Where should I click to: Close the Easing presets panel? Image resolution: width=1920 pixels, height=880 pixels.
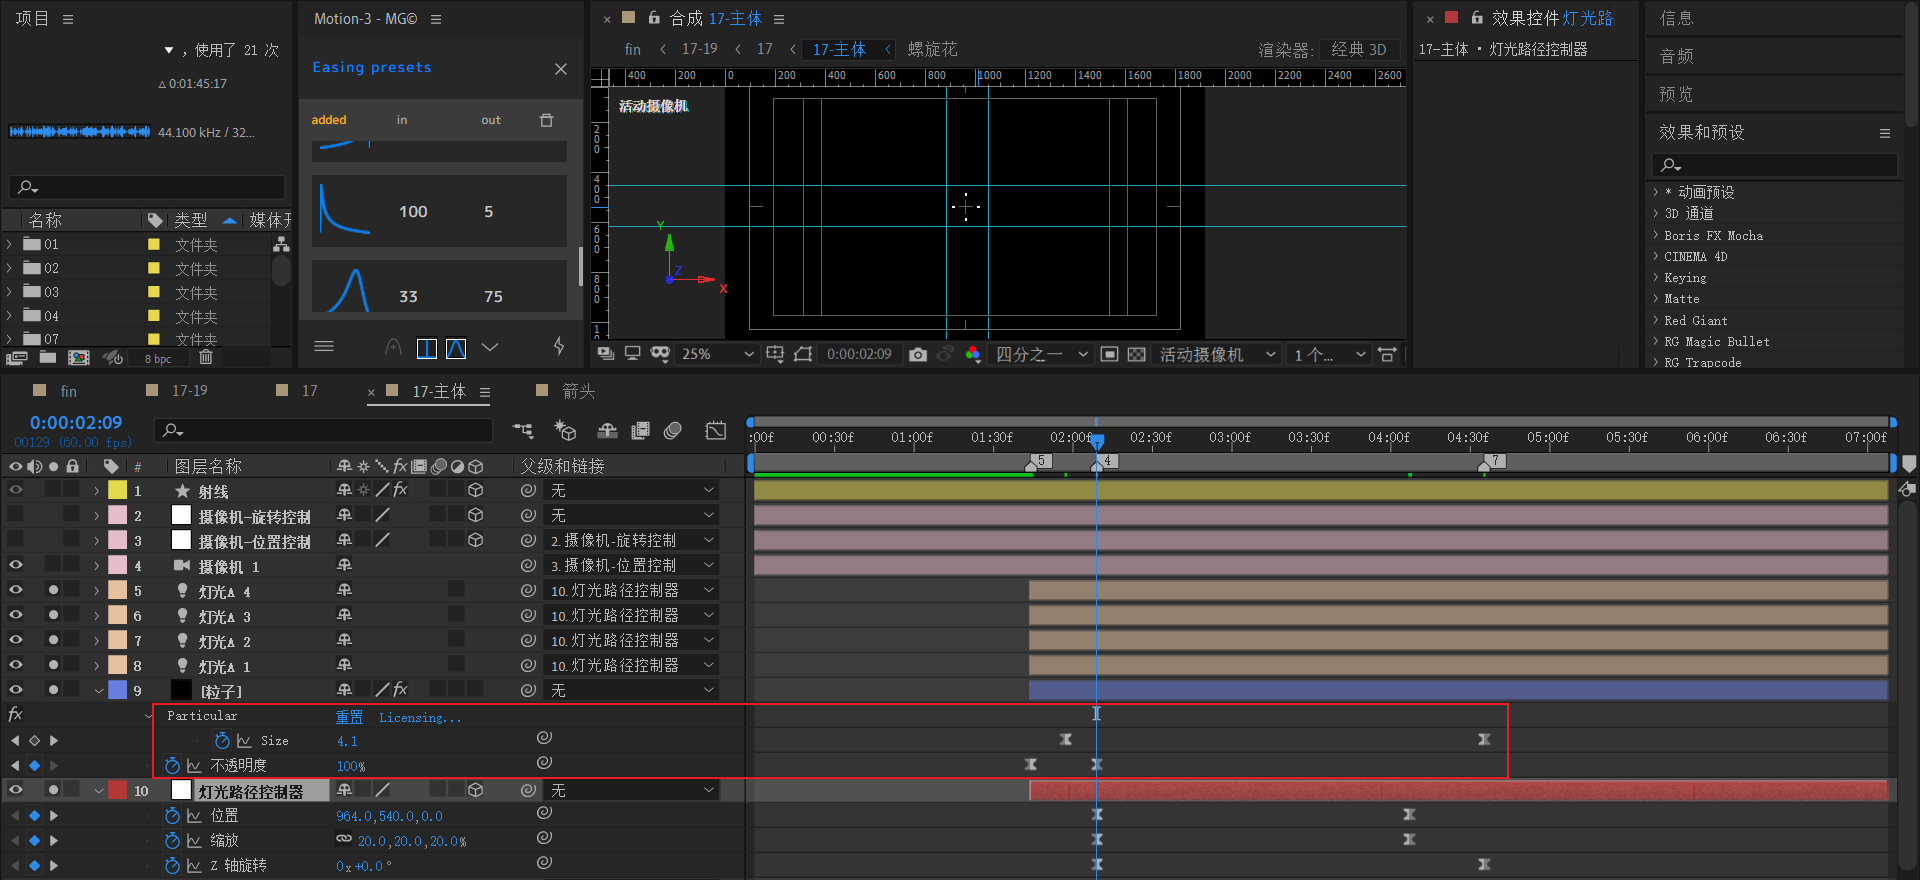[560, 68]
